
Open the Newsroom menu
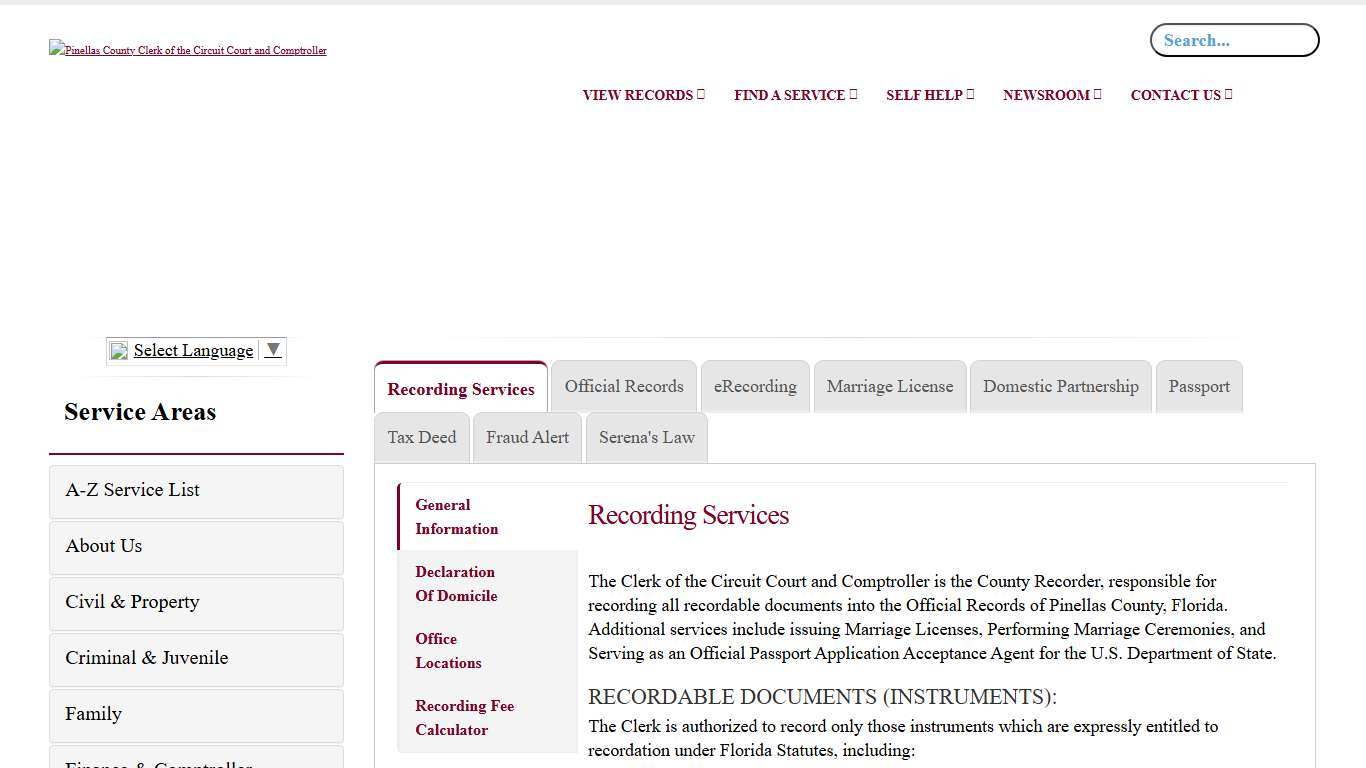(1051, 95)
